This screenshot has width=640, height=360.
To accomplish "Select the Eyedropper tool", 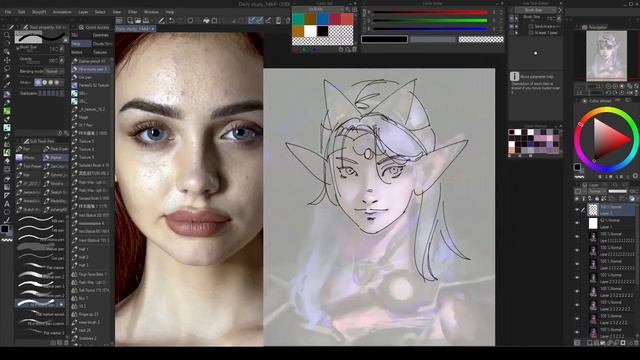I will tap(7, 85).
